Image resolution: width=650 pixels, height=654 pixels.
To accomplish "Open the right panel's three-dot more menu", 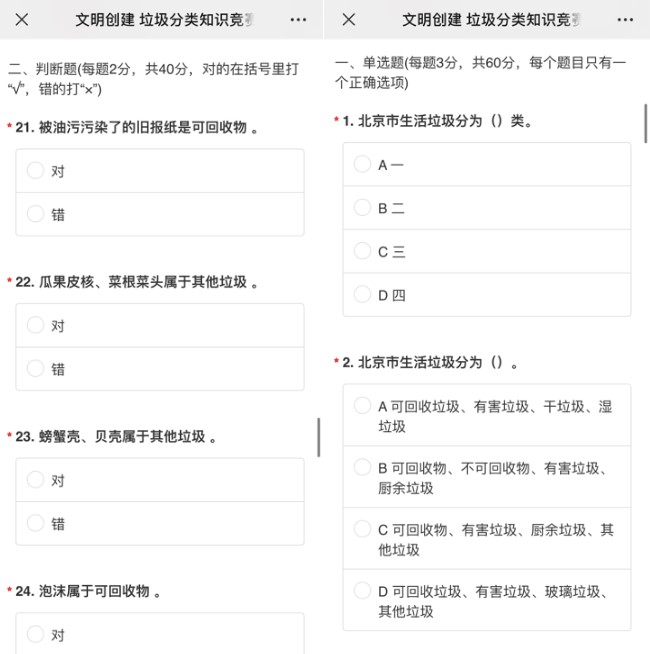I will [x=624, y=19].
